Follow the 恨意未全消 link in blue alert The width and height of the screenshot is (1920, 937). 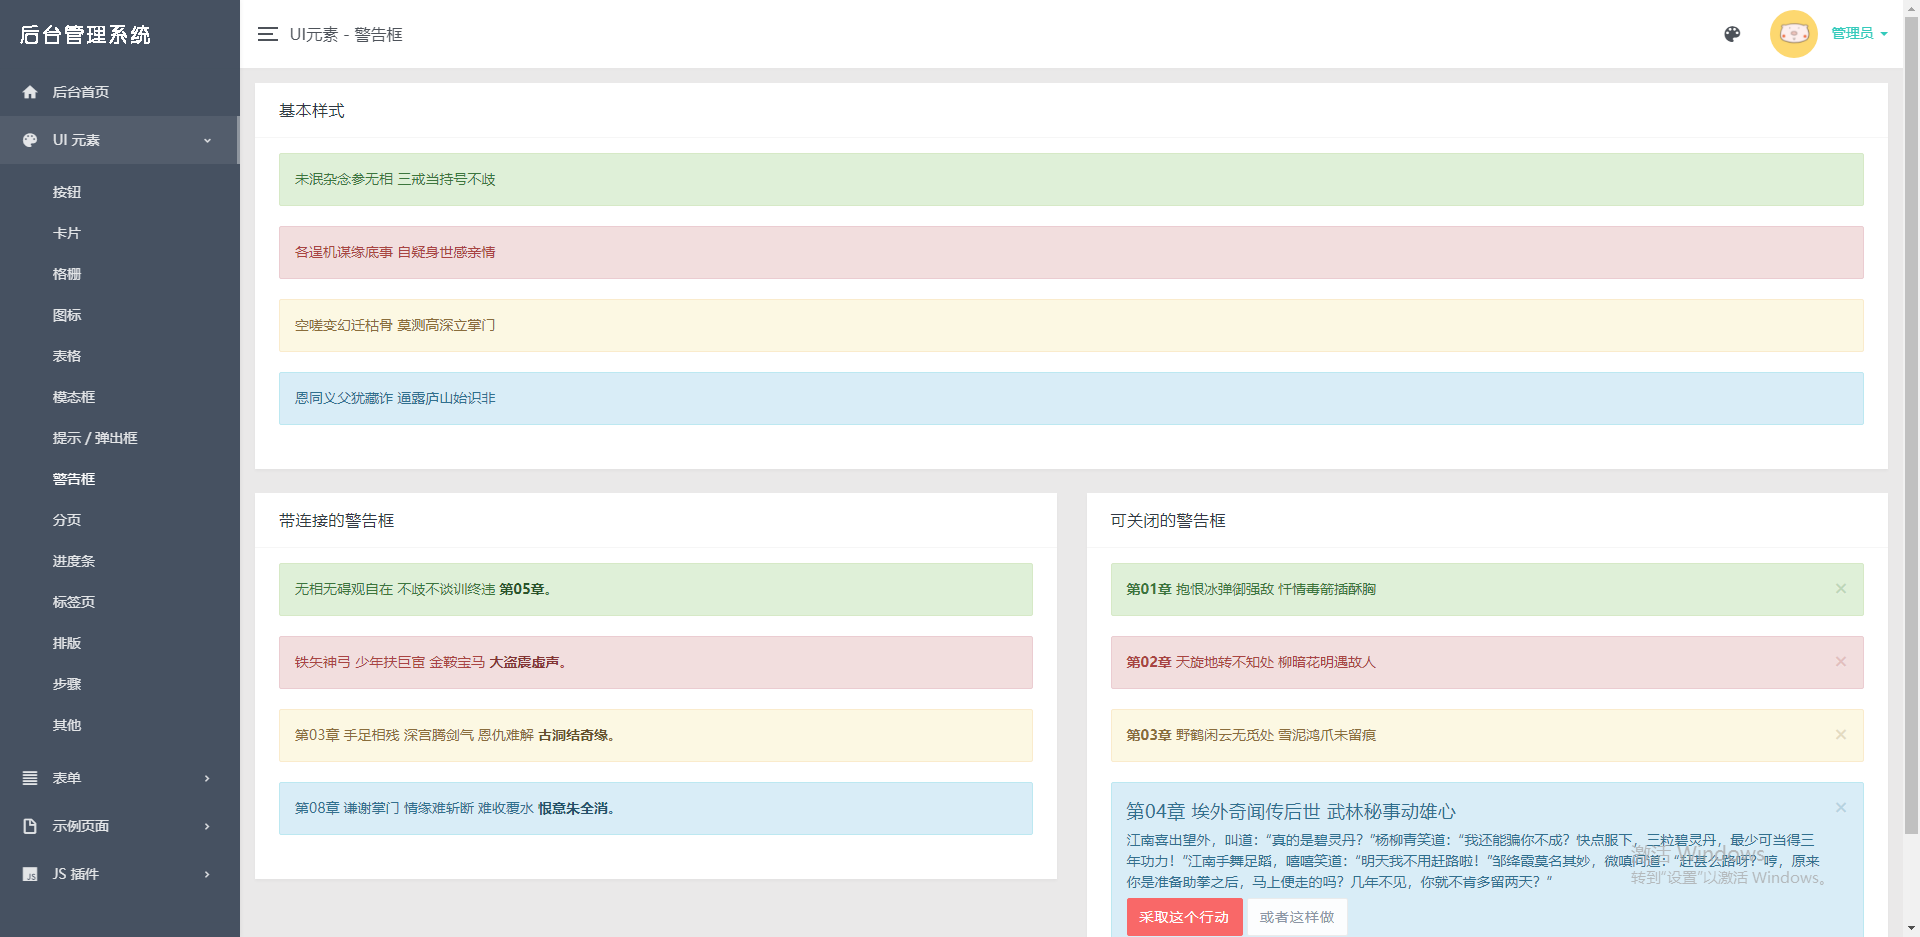click(x=576, y=809)
